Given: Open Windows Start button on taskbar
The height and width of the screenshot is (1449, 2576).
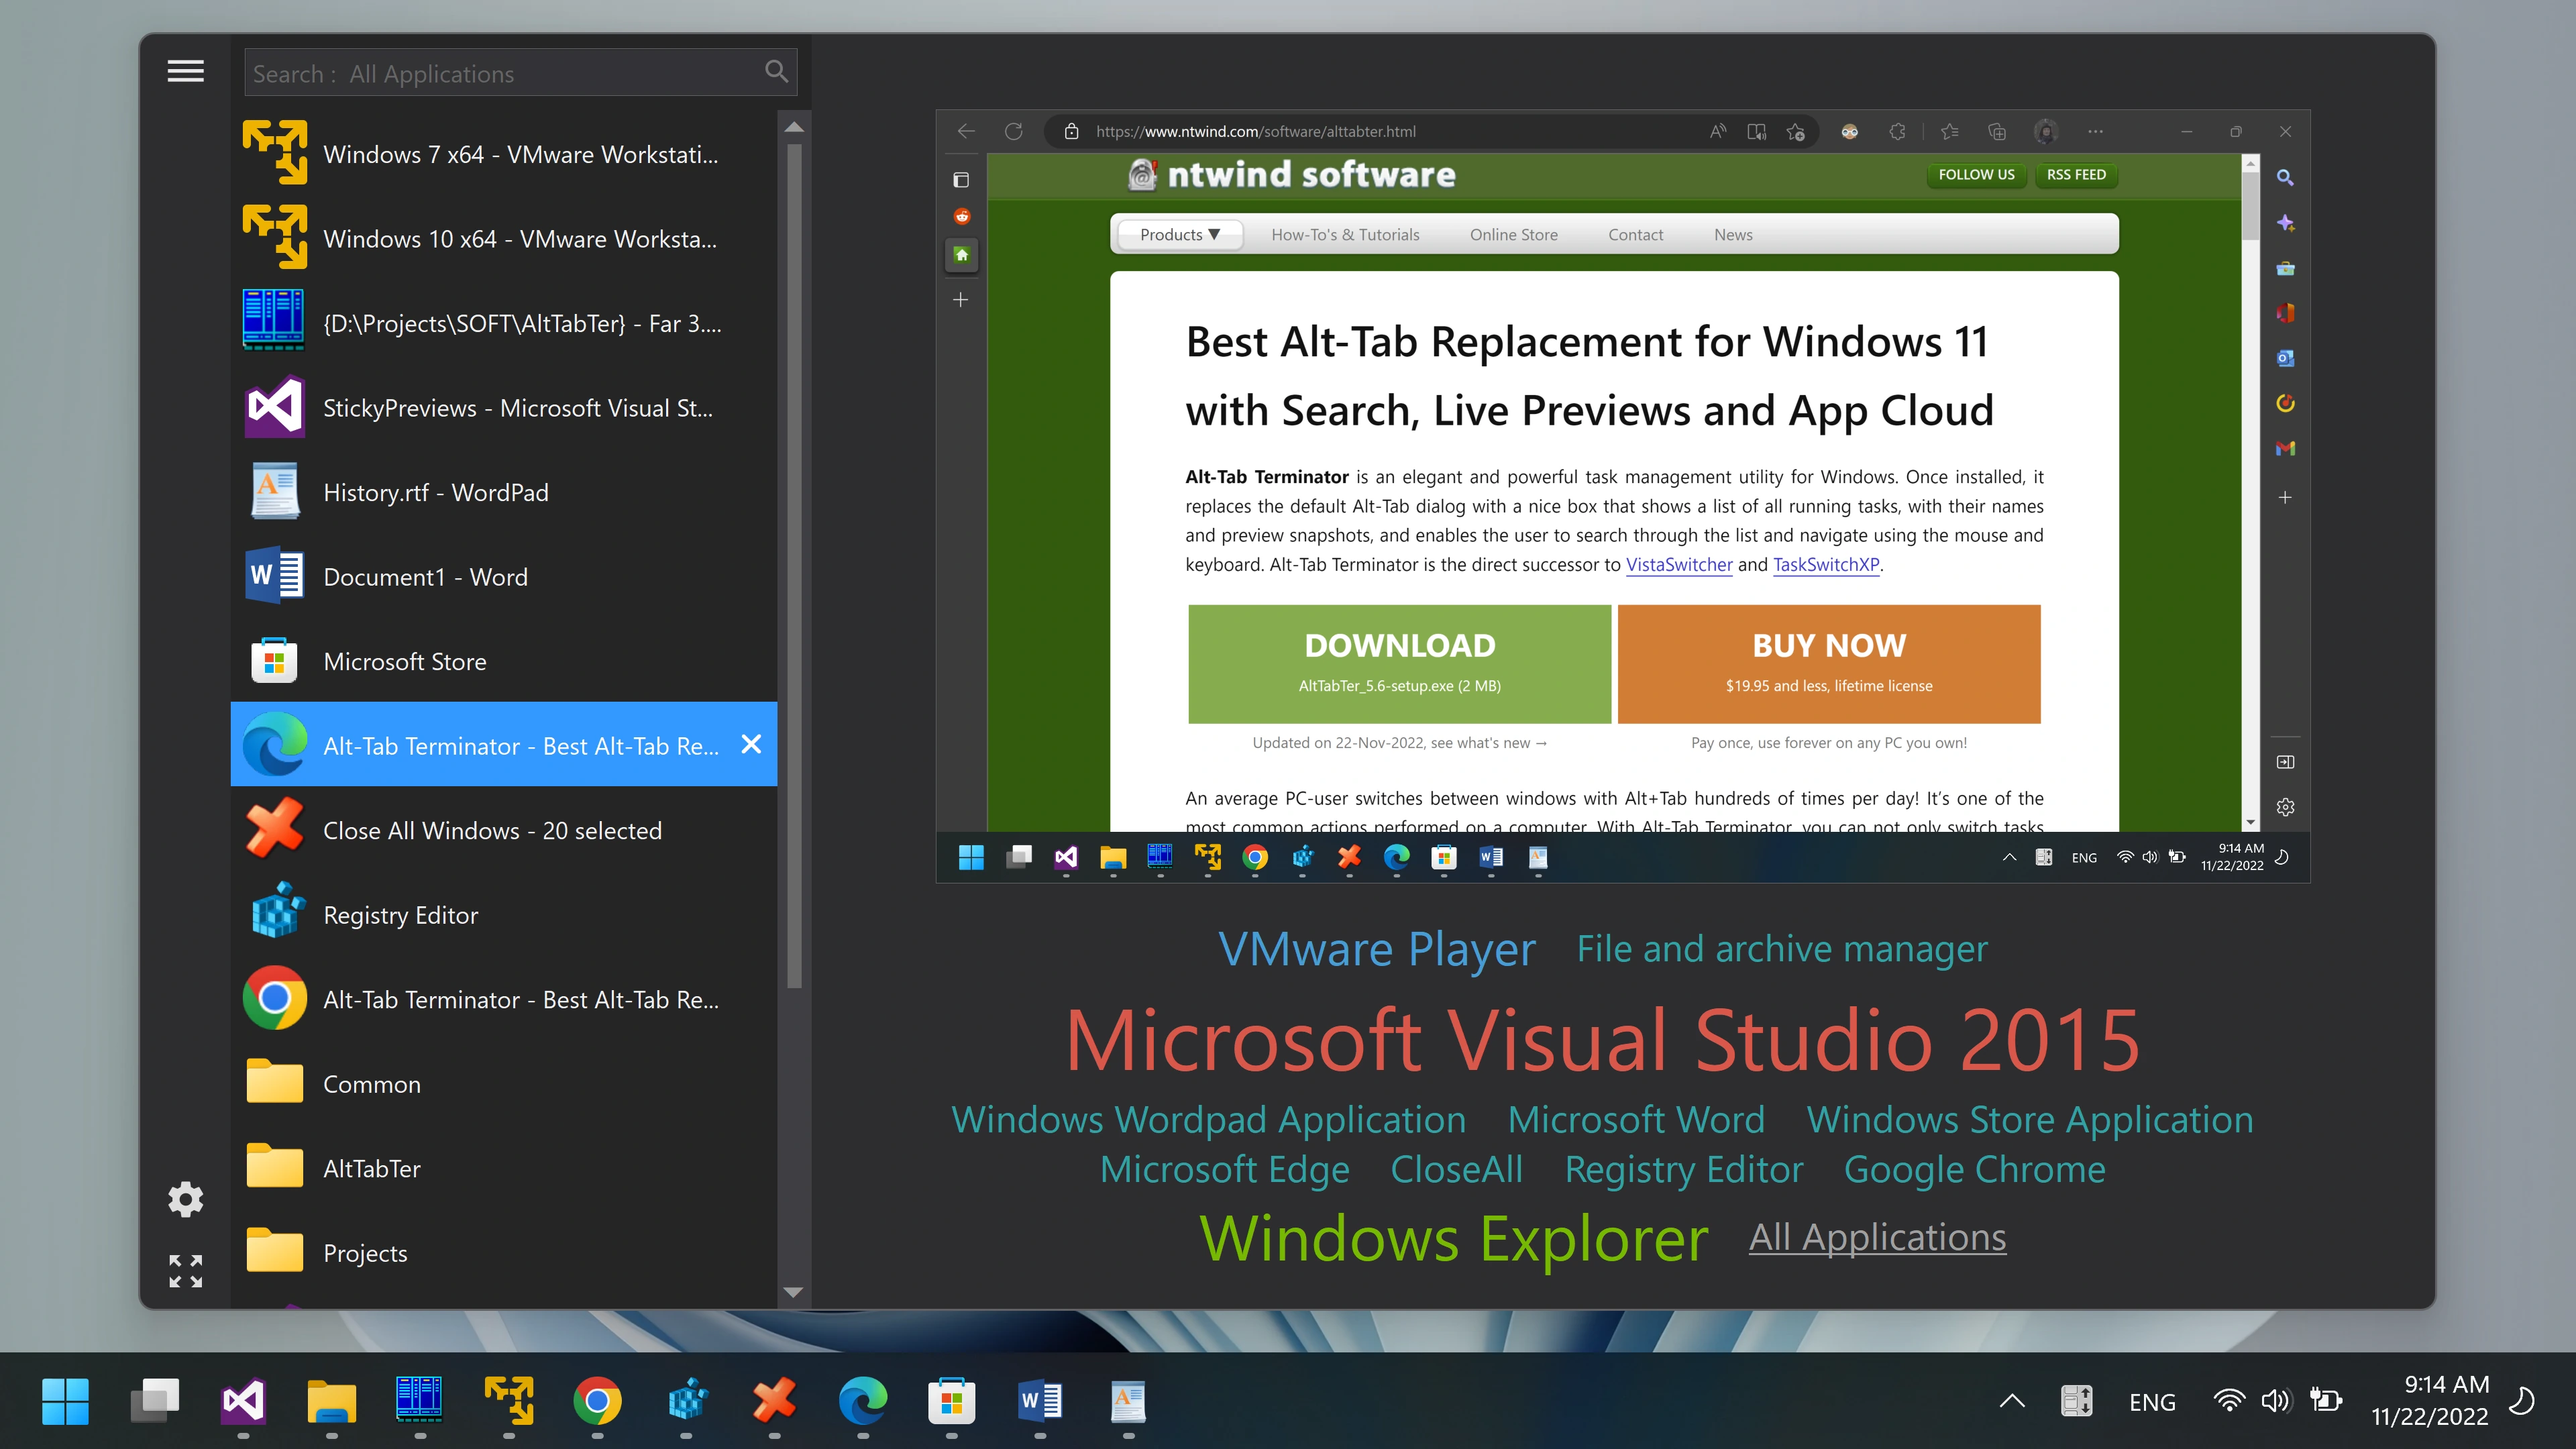Looking at the screenshot, I should coord(65,1400).
